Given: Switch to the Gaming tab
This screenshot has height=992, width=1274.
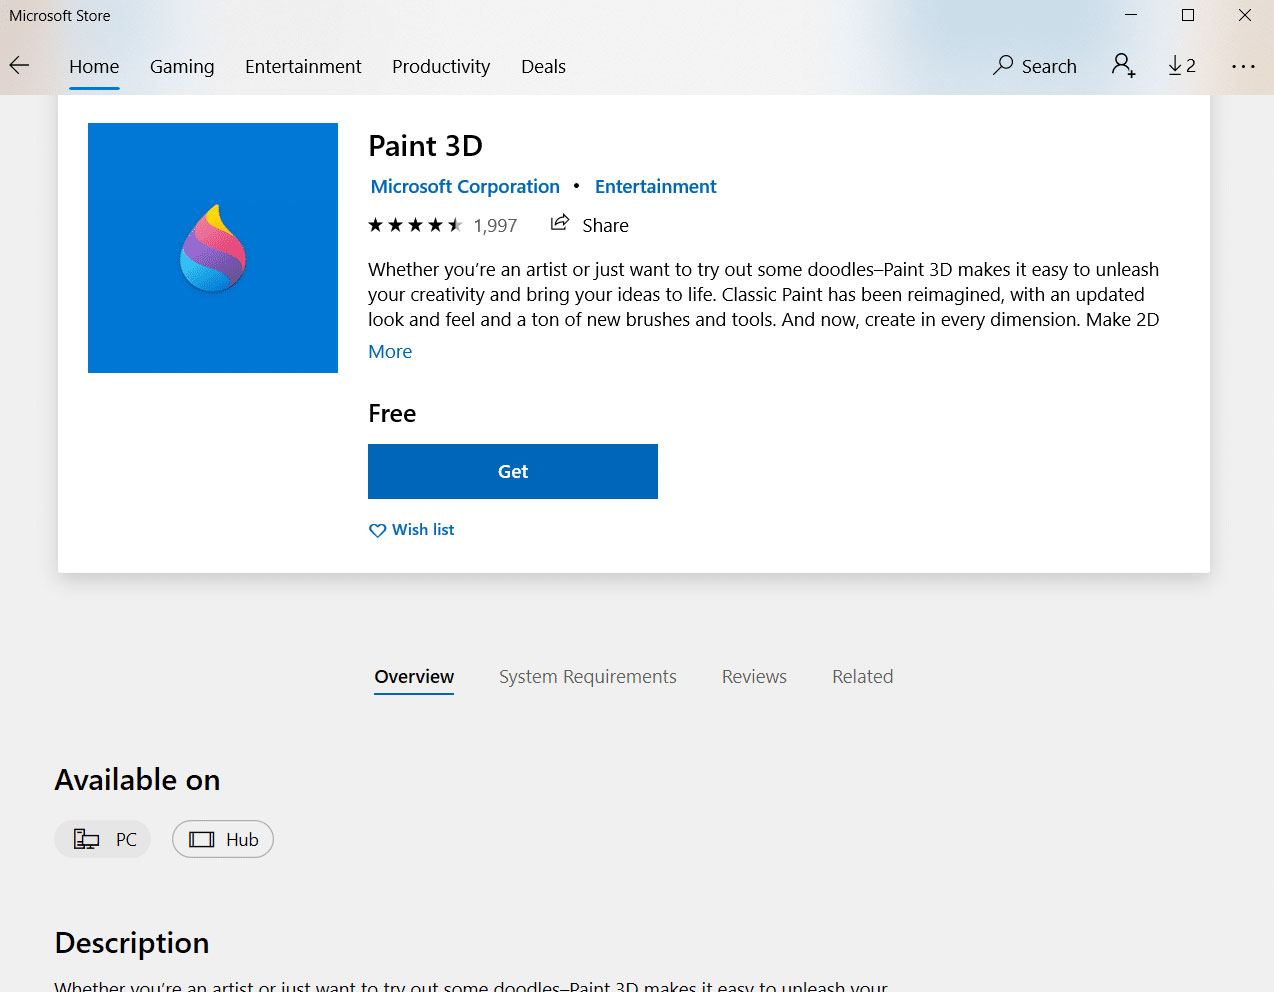Looking at the screenshot, I should 182,67.
